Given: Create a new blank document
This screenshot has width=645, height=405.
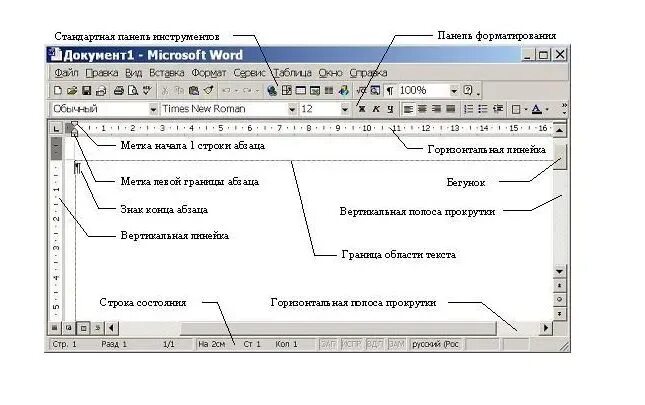Looking at the screenshot, I should point(58,90).
